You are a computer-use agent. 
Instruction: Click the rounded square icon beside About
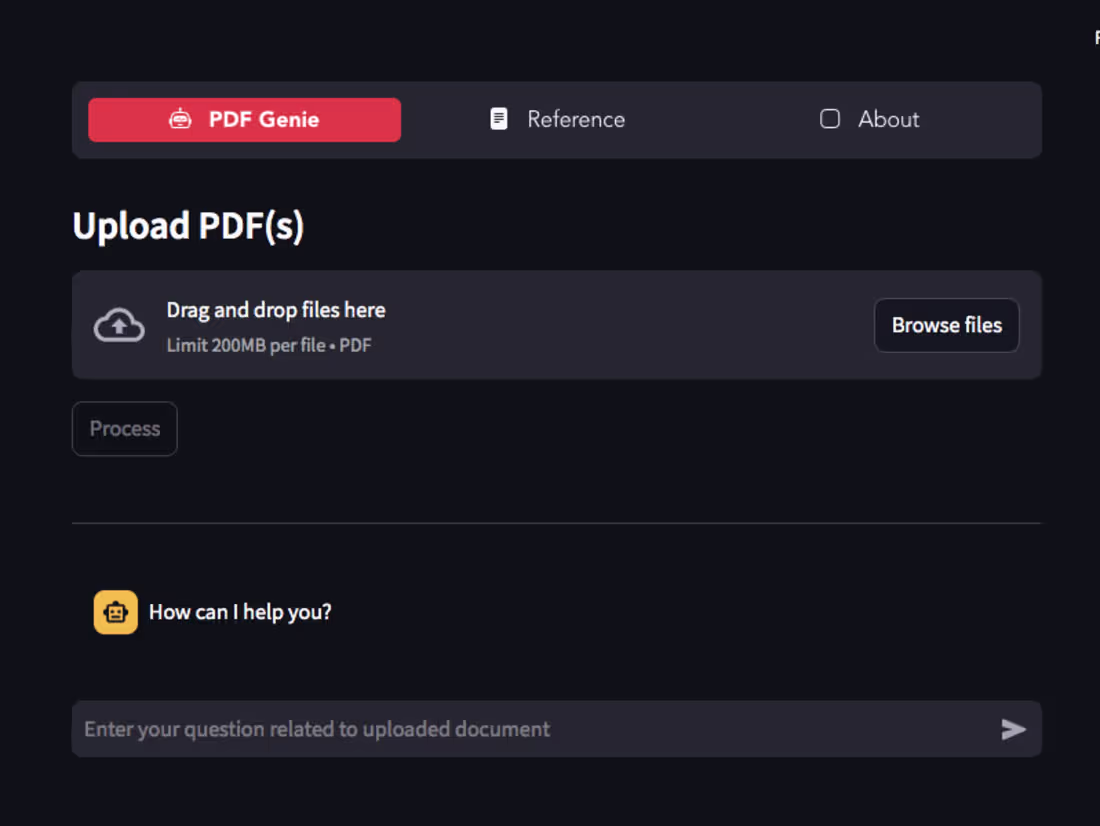(830, 119)
